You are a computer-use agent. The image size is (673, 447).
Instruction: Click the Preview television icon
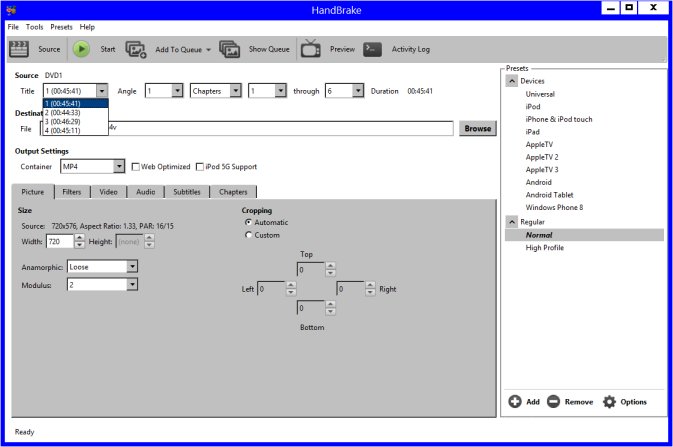[x=310, y=49]
